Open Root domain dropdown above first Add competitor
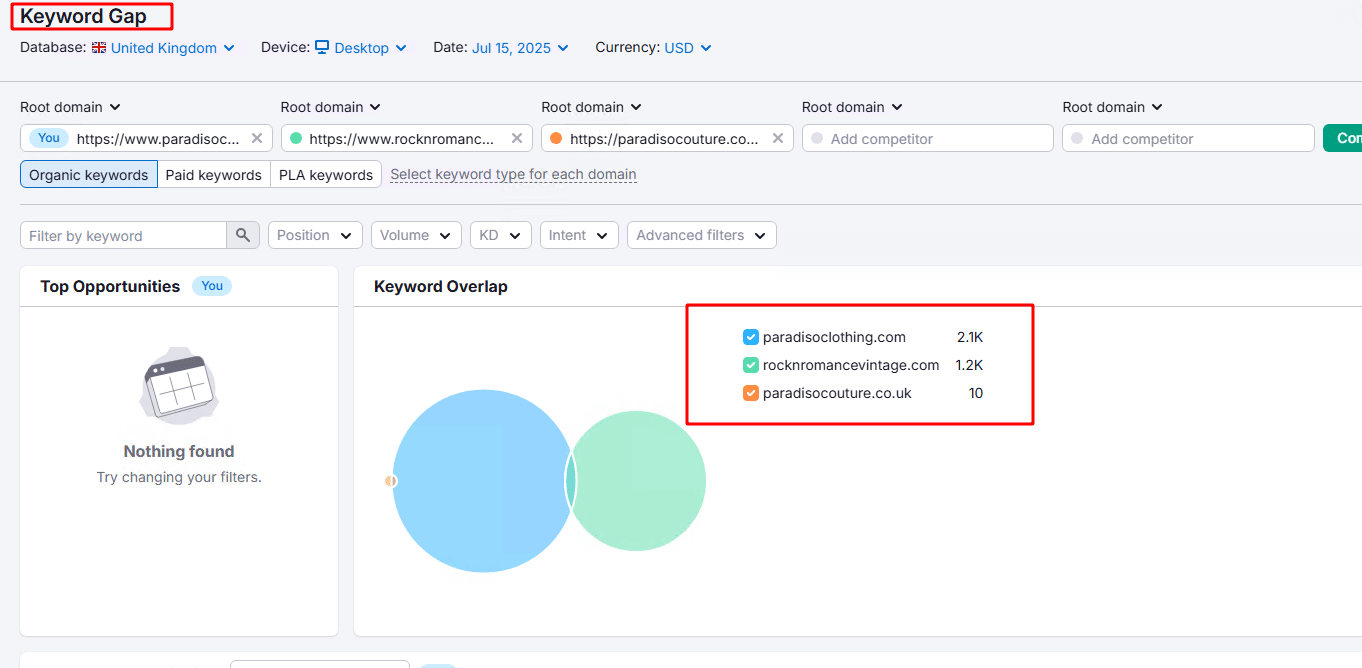The width and height of the screenshot is (1362, 668). click(853, 107)
